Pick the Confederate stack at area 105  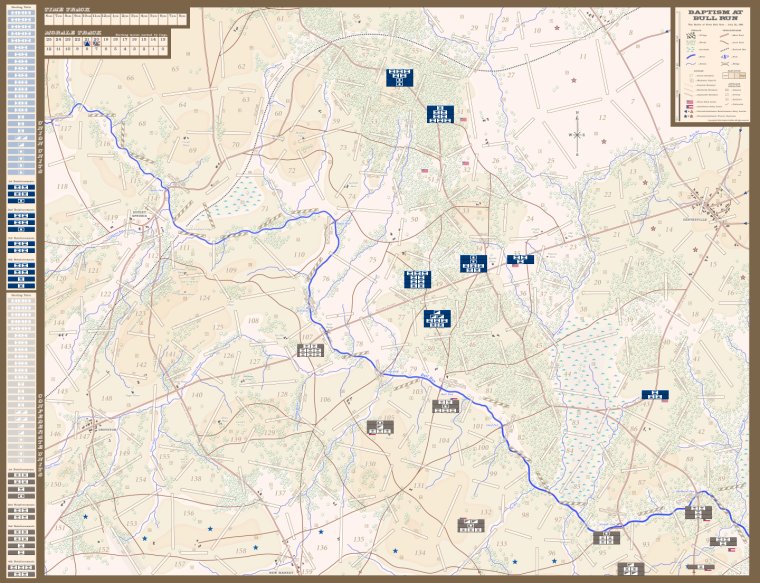tap(380, 427)
